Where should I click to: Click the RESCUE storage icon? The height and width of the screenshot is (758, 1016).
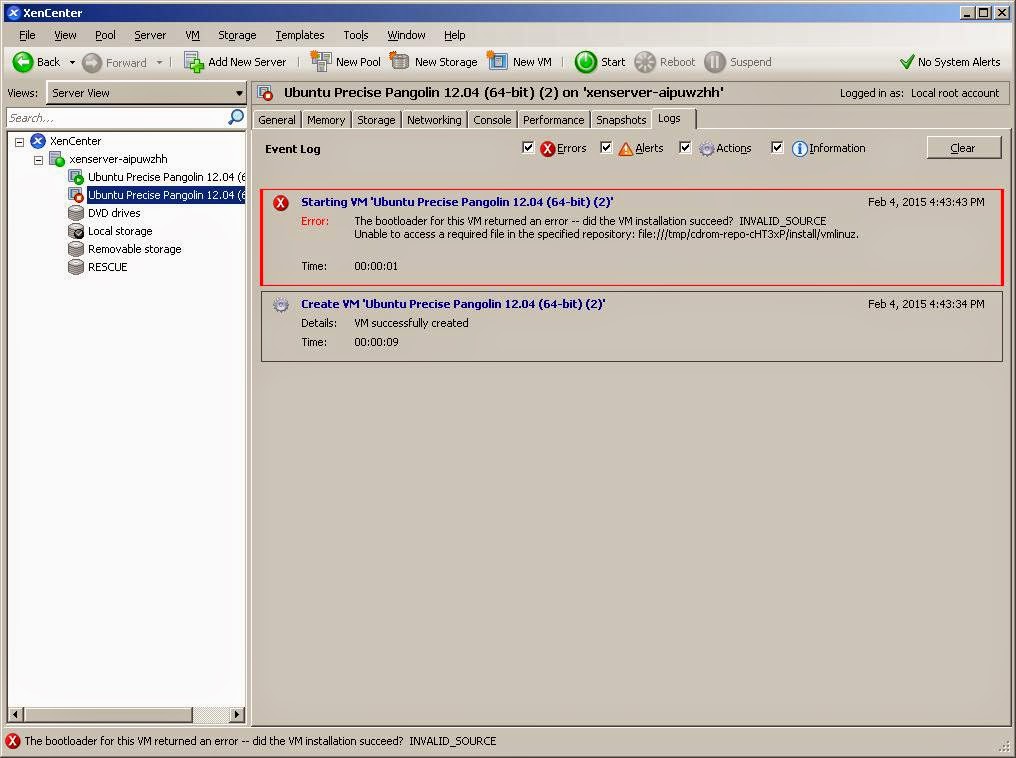(76, 267)
